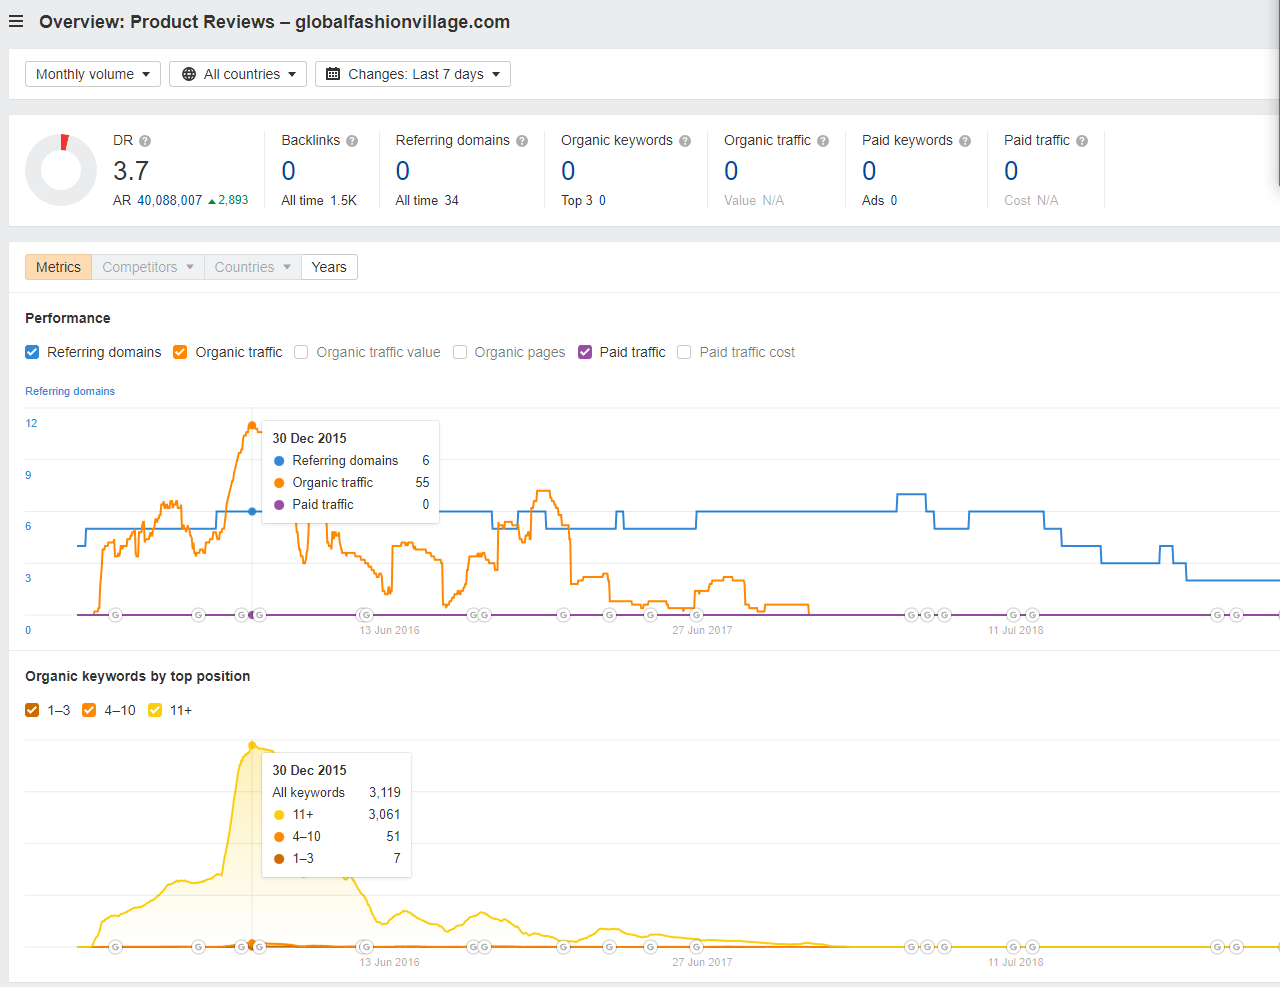Show help for Referring domains metric header
The image size is (1280, 987).
pos(522,141)
